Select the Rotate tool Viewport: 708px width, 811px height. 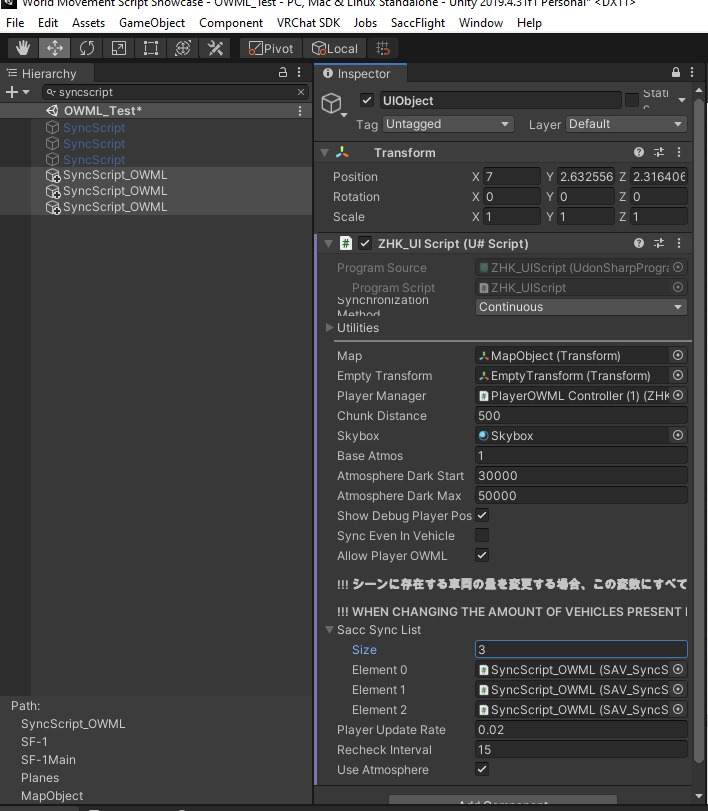click(x=86, y=49)
